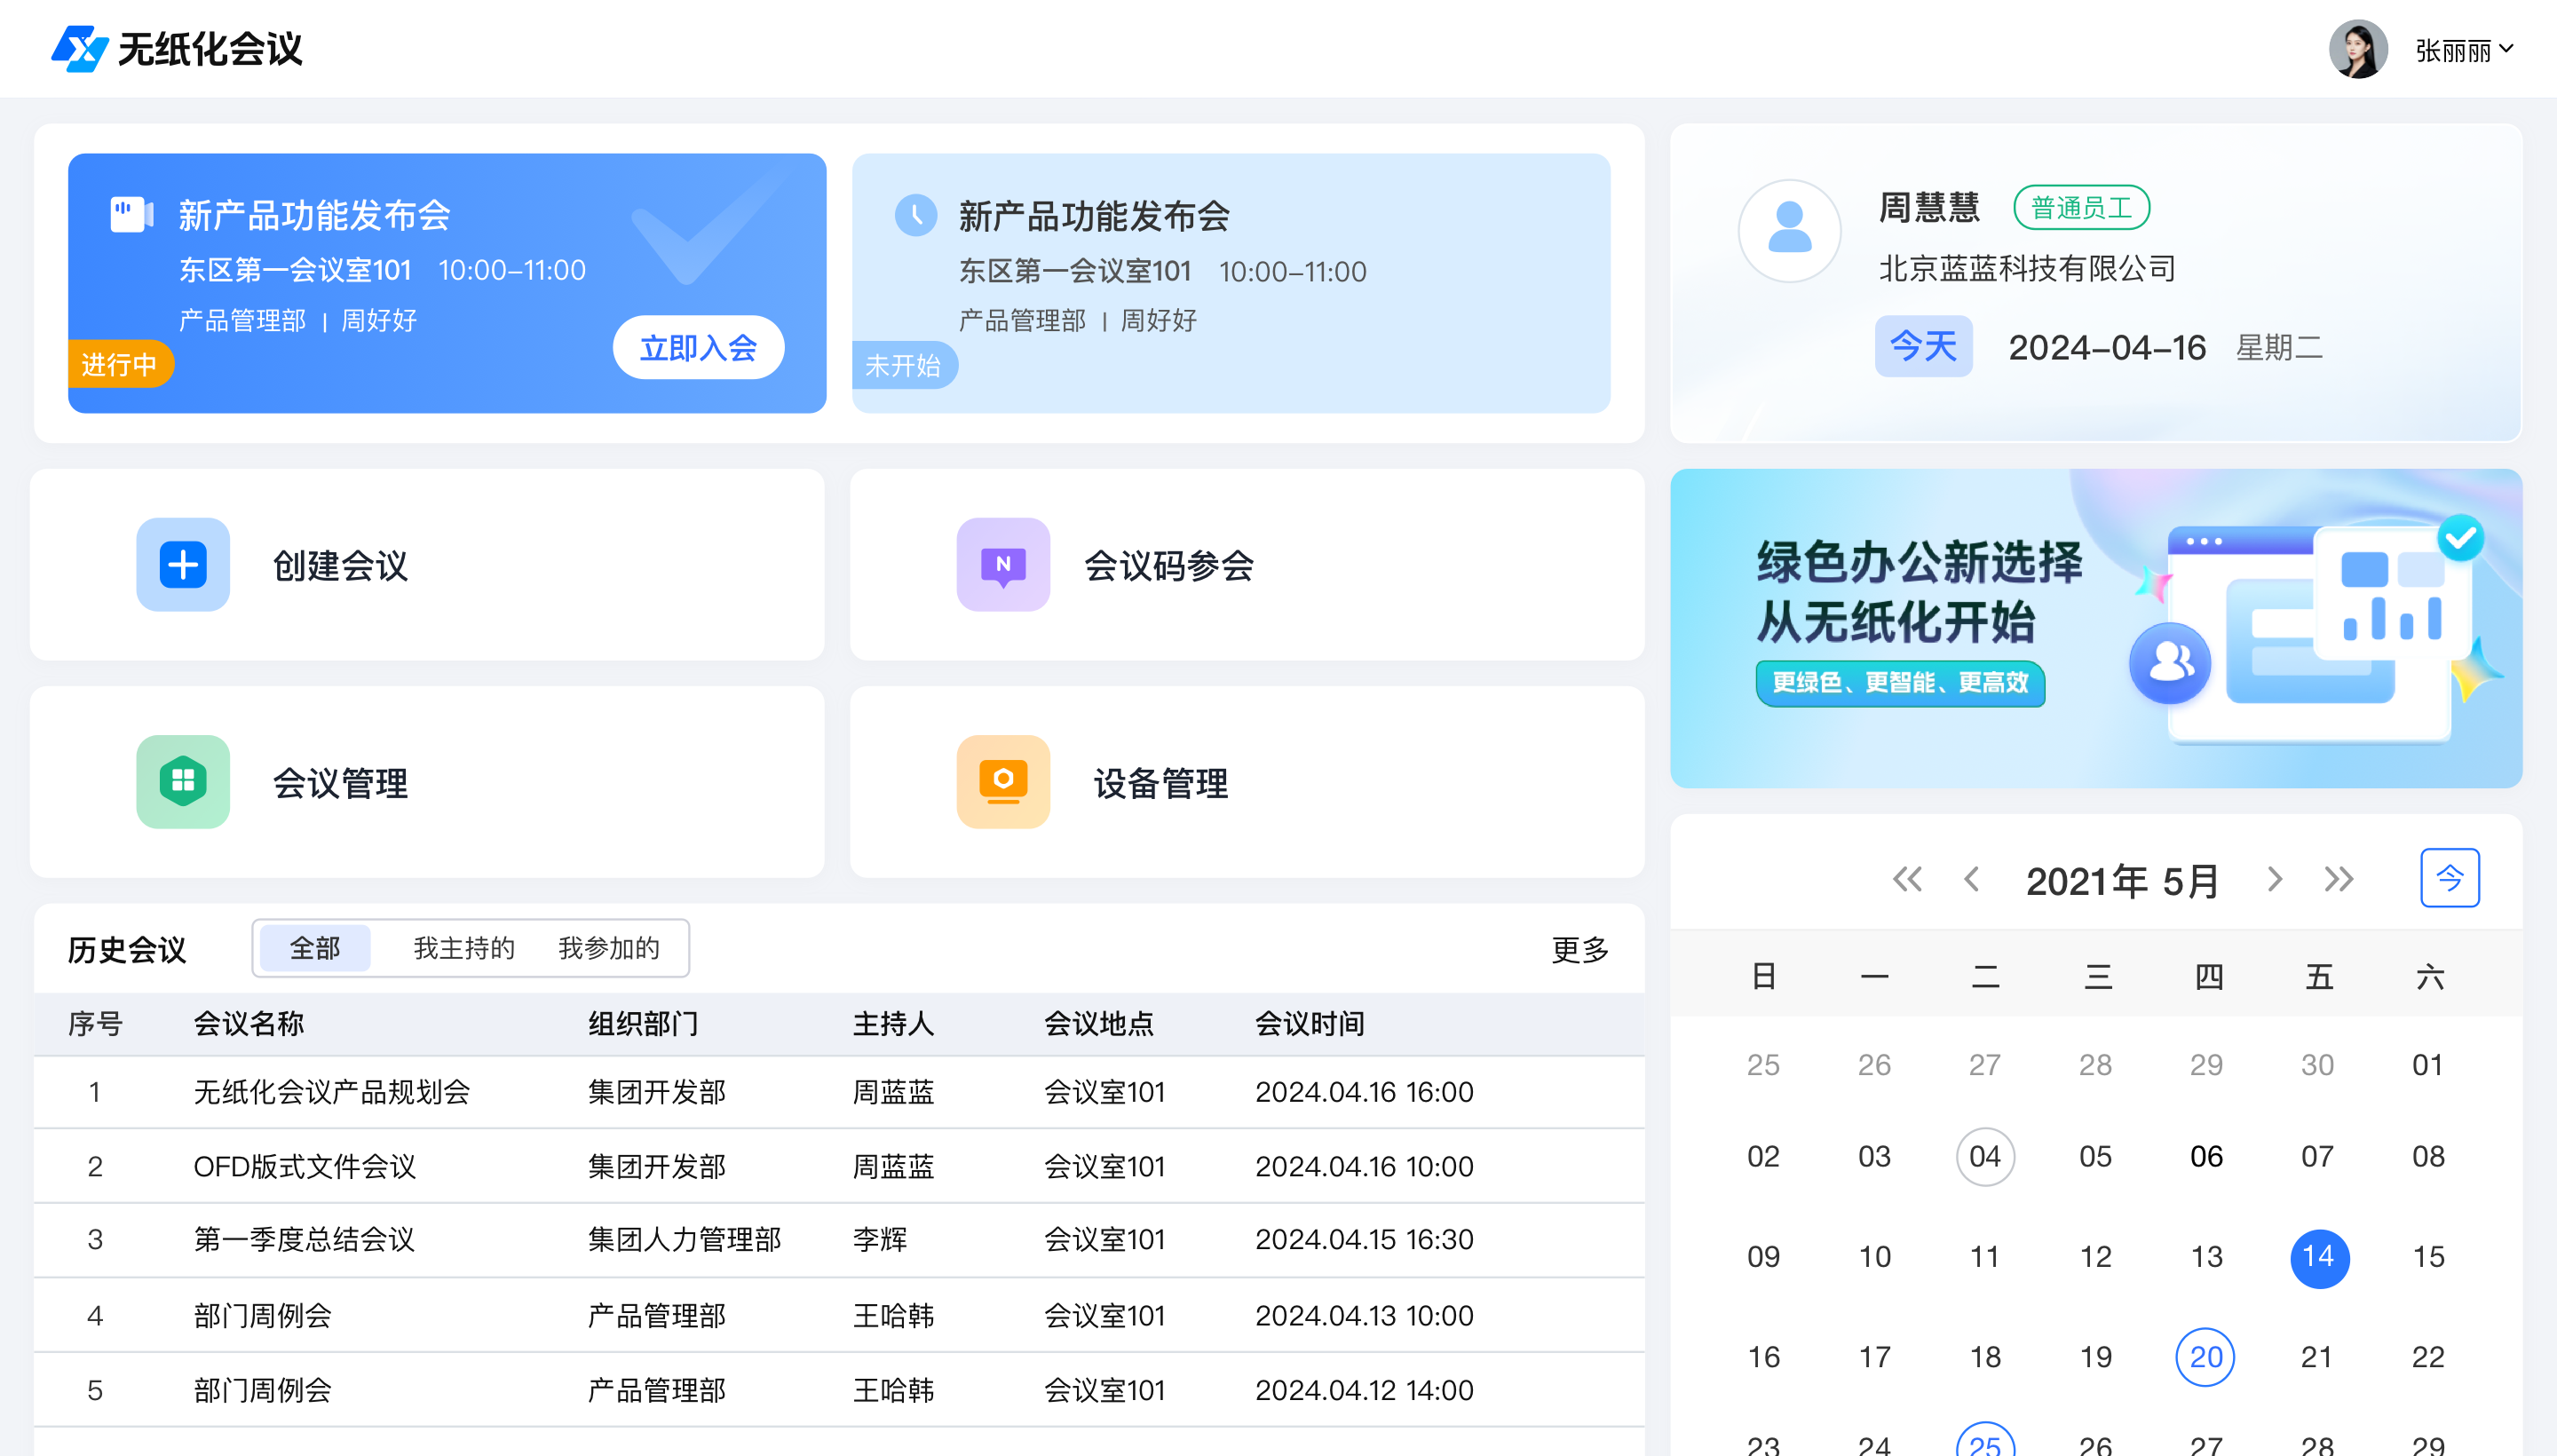The width and height of the screenshot is (2557, 1456).
Task: Expand the 张丽丽 account dropdown
Action: click(x=2505, y=48)
